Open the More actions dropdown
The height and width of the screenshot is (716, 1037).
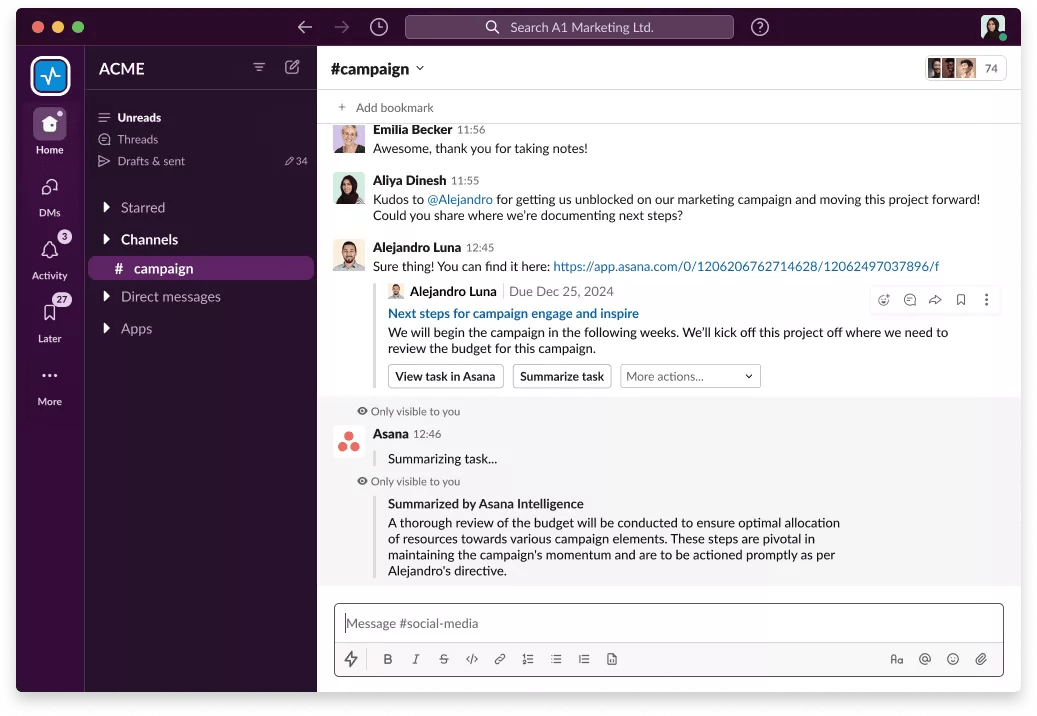pyautogui.click(x=690, y=376)
